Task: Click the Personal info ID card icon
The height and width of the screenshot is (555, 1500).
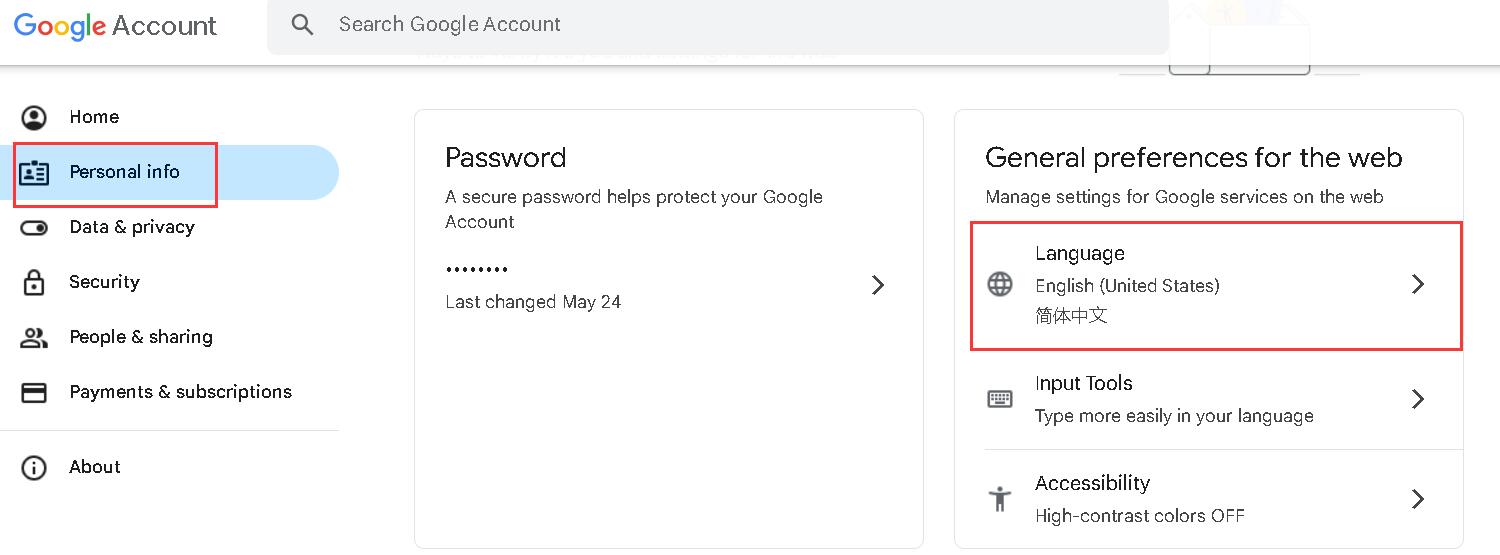Action: click(x=34, y=173)
